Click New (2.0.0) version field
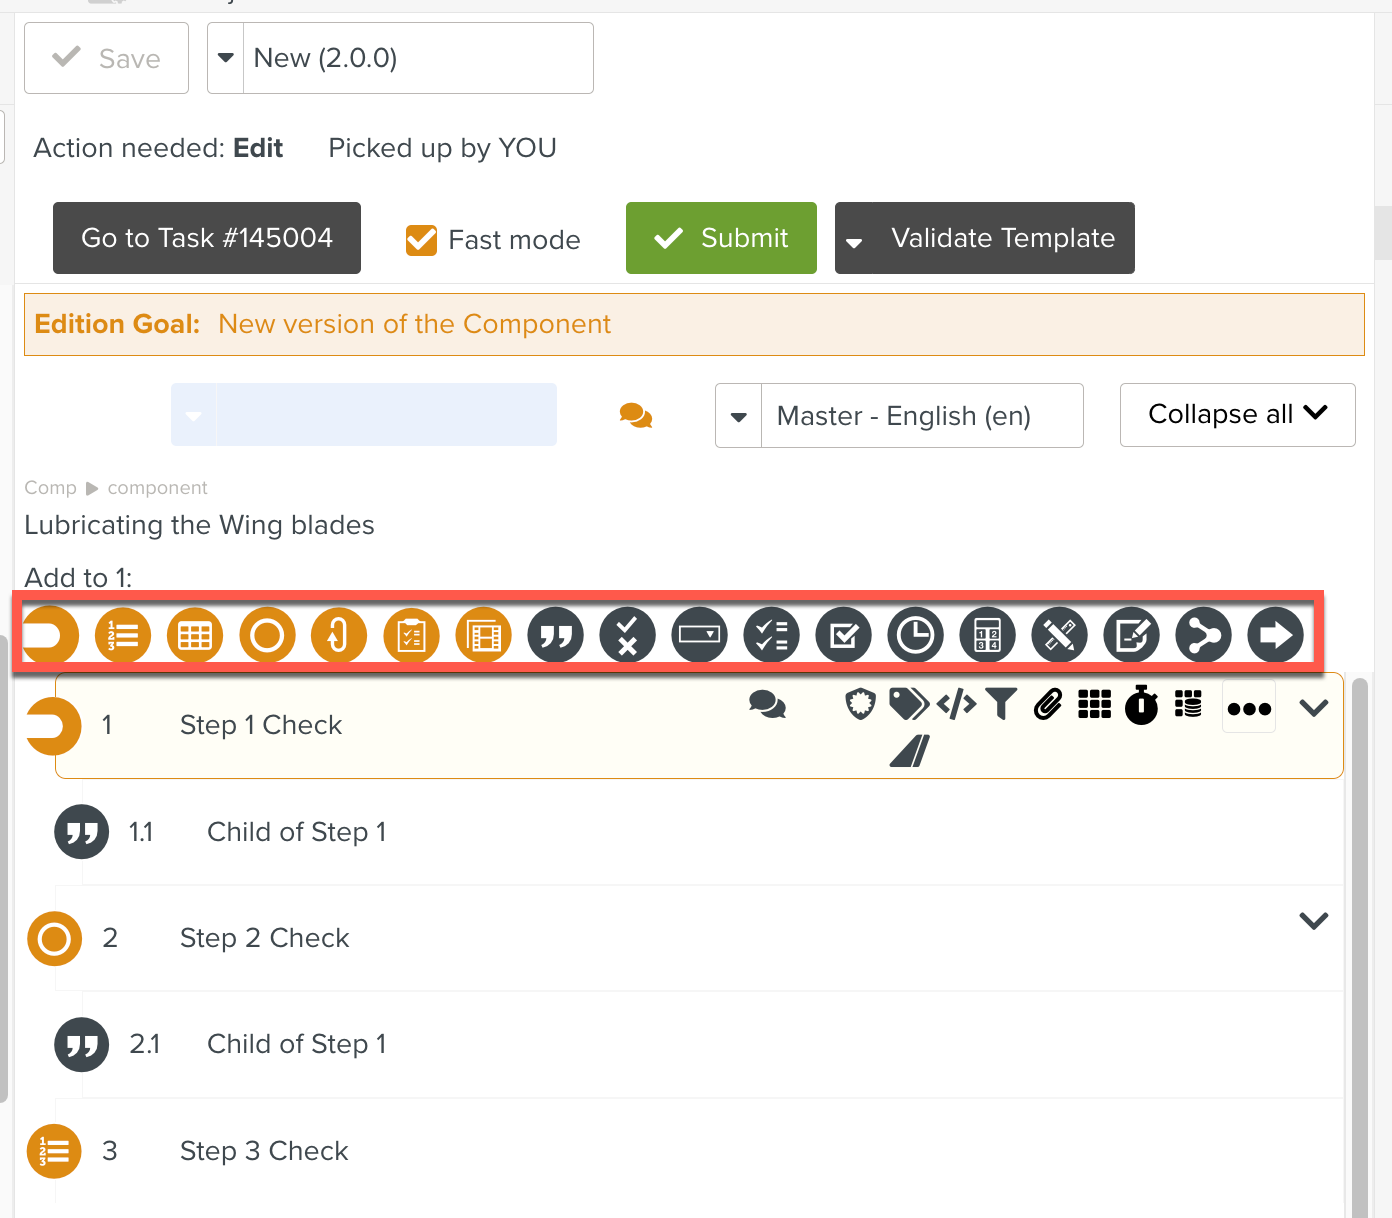 418,58
